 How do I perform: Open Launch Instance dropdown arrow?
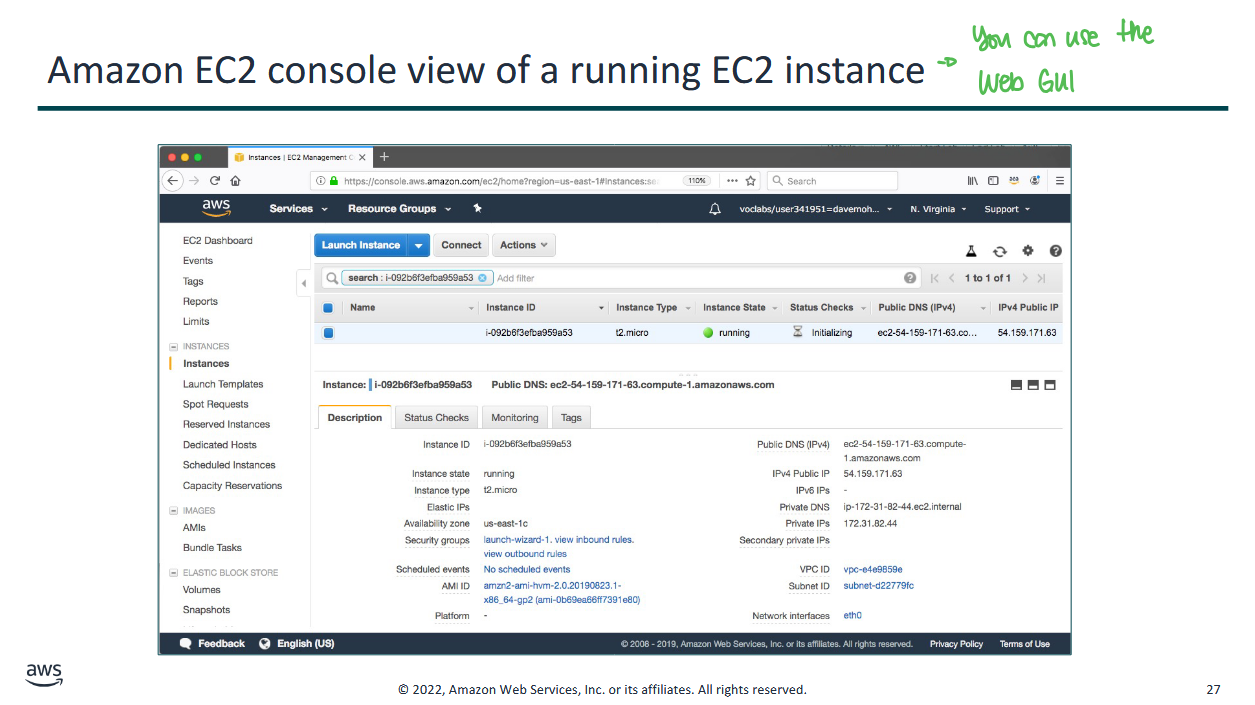pyautogui.click(x=418, y=245)
